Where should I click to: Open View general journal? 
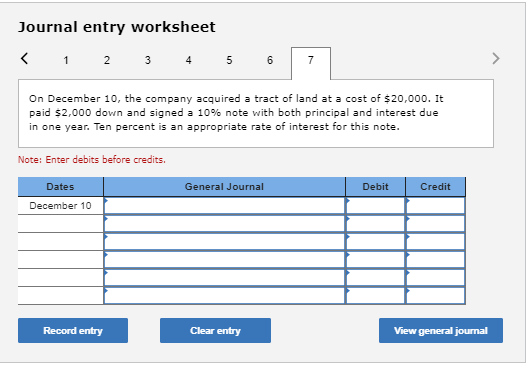441,331
